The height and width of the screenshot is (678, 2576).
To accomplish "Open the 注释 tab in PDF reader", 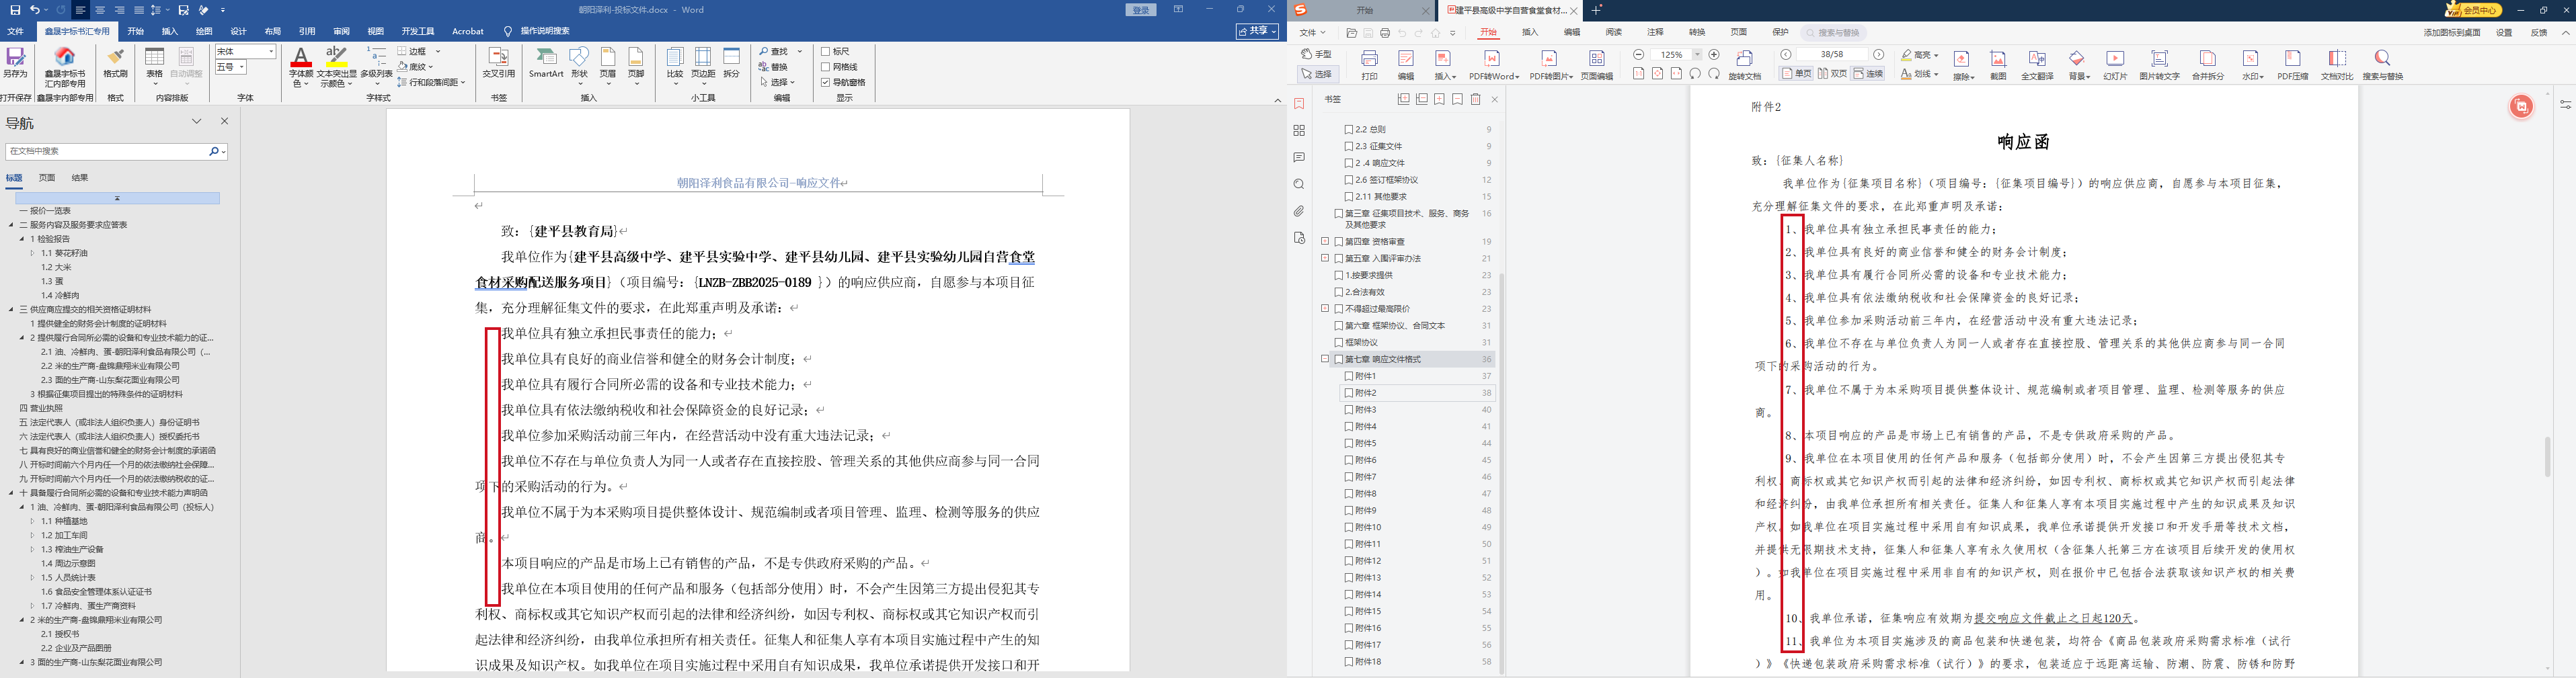I will (x=1656, y=32).
